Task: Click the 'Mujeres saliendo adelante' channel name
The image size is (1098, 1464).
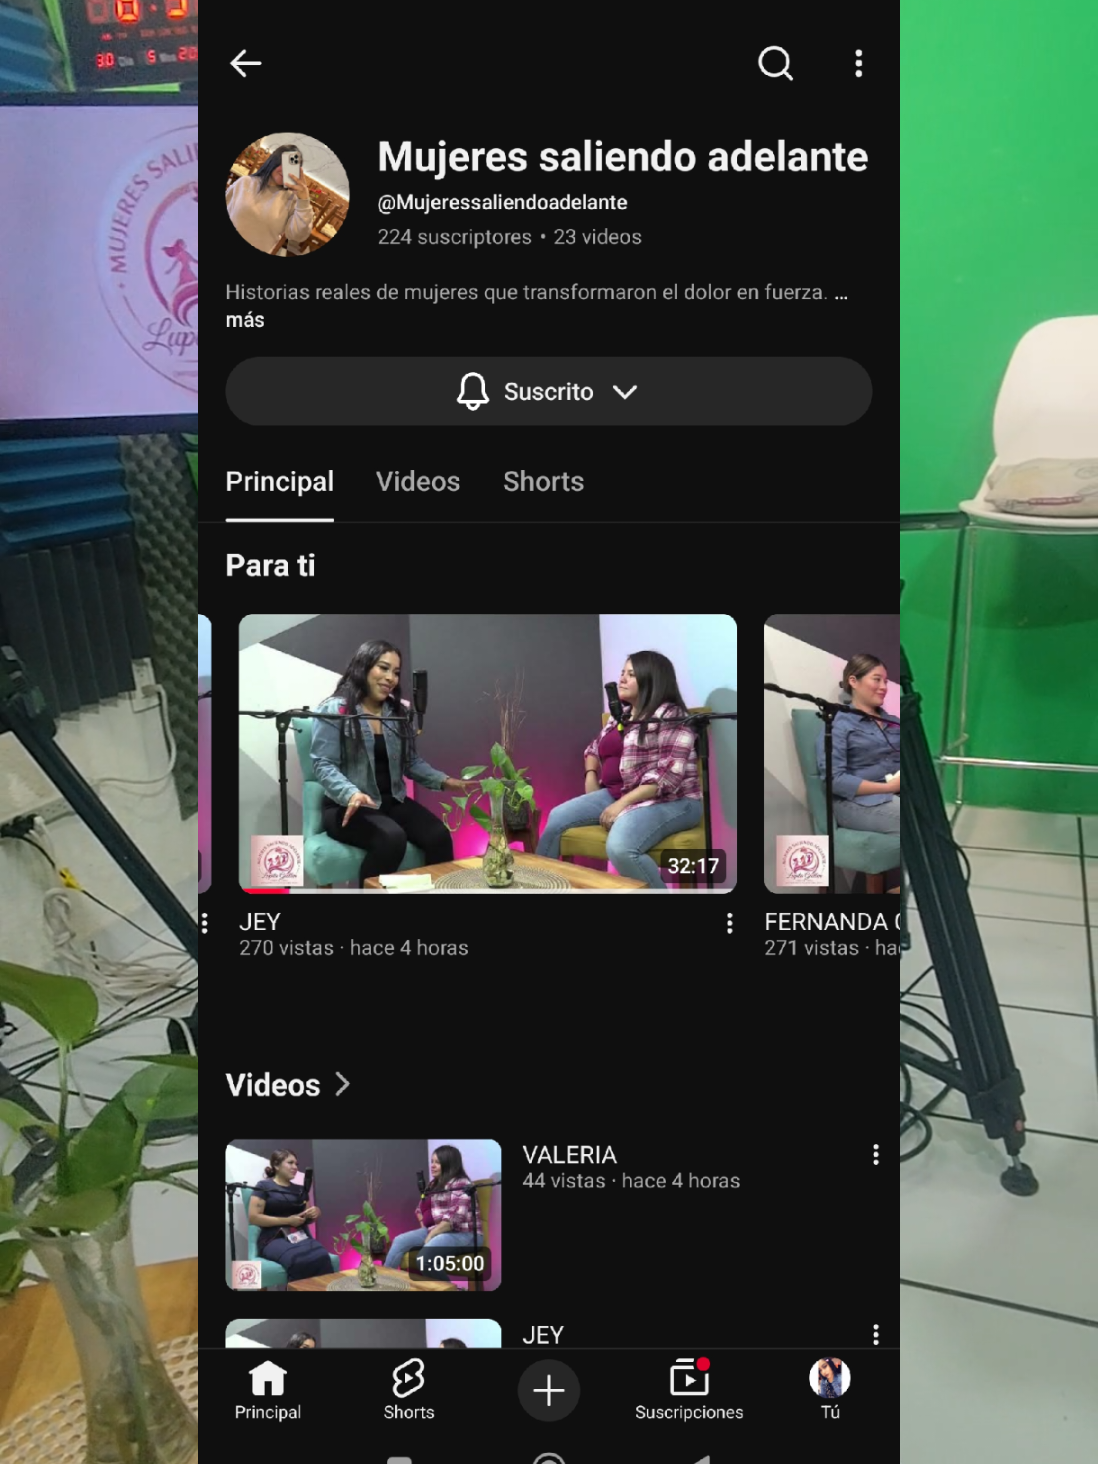Action: coord(622,157)
